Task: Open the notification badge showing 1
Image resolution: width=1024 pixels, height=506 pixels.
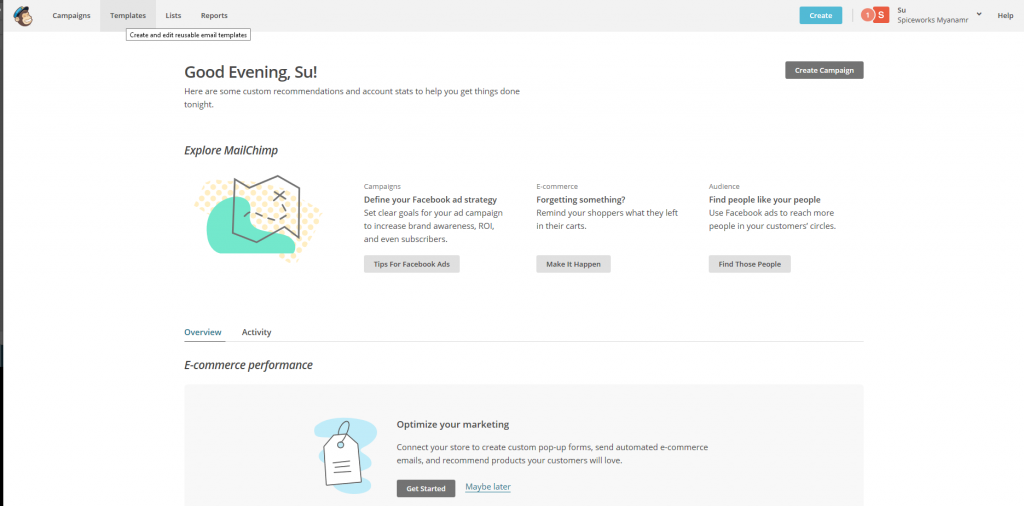Action: pyautogui.click(x=867, y=15)
